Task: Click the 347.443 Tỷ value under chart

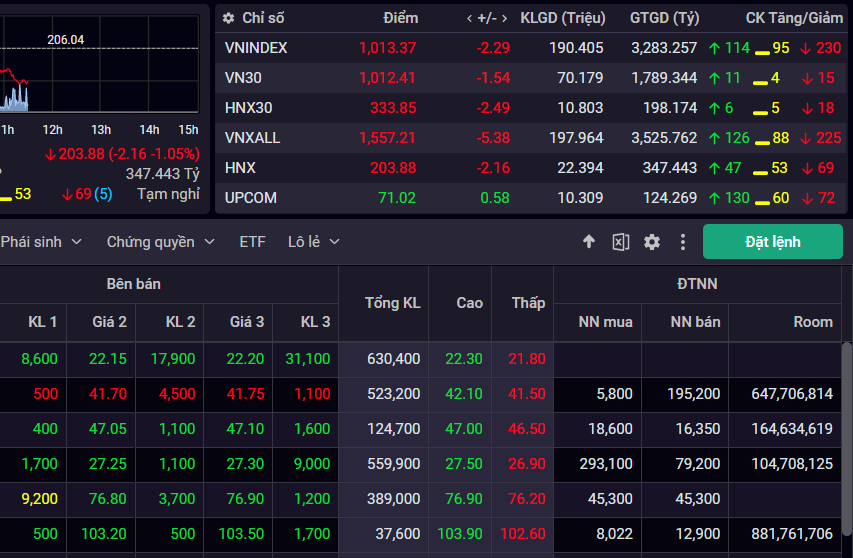Action: (x=163, y=174)
